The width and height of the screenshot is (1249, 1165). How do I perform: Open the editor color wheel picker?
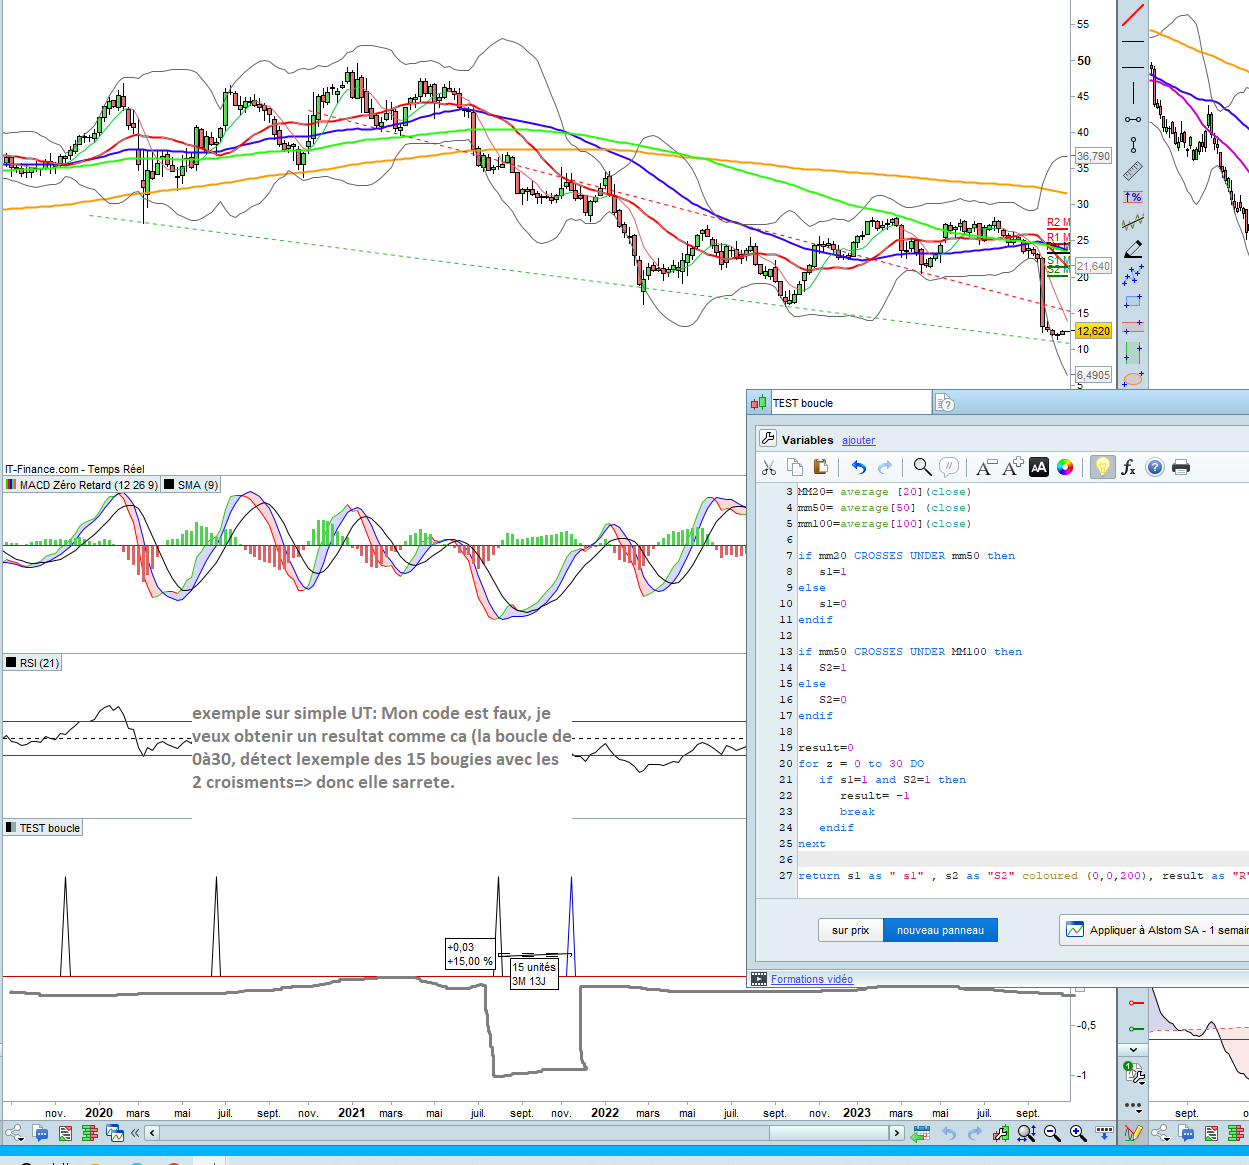click(x=1065, y=467)
